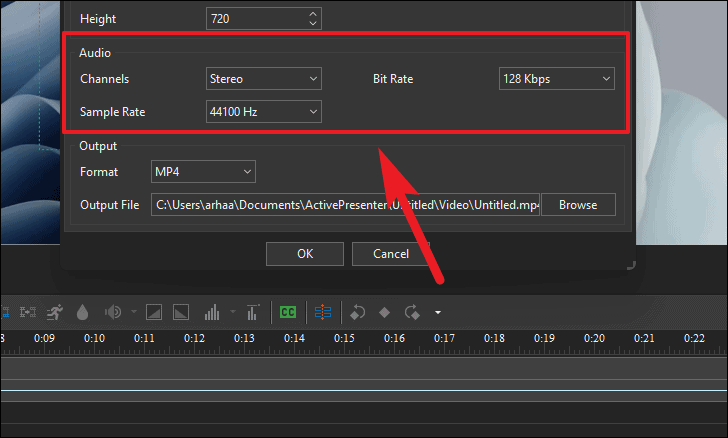This screenshot has height=438, width=728.
Task: Click the dialog resize grip corner
Action: coord(630,266)
